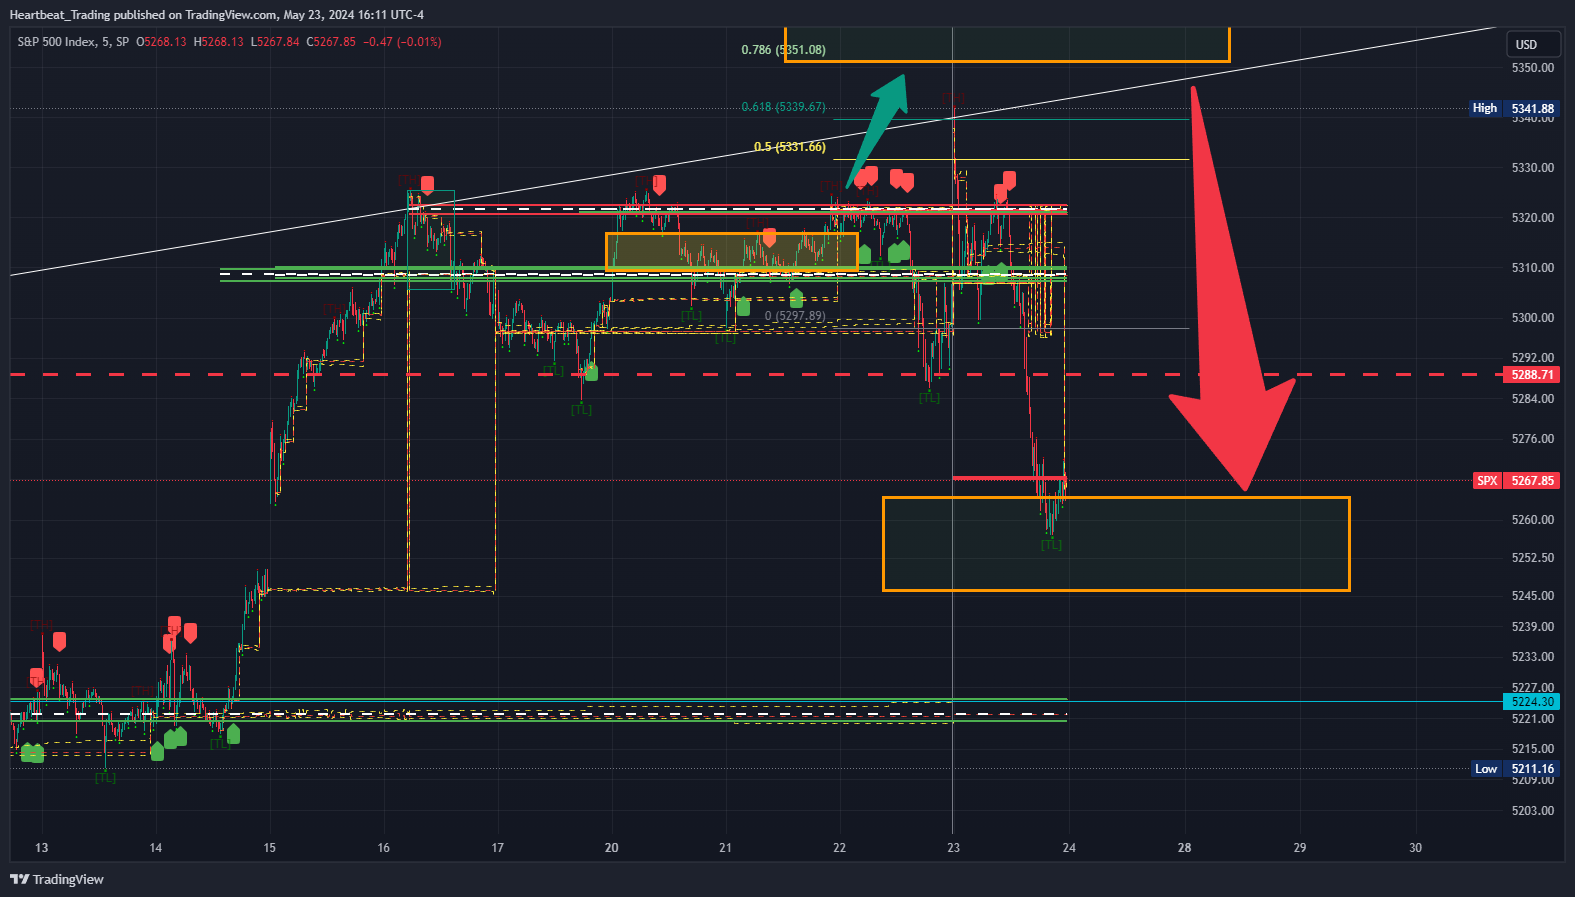Click the TradingView logo in the footer

(x=57, y=880)
